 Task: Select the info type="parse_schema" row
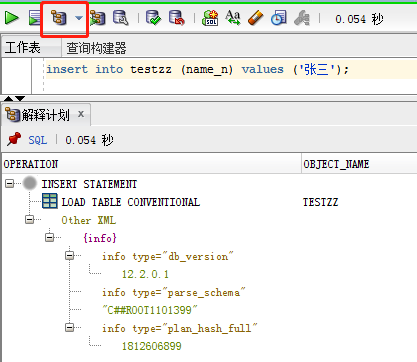pyautogui.click(x=174, y=292)
